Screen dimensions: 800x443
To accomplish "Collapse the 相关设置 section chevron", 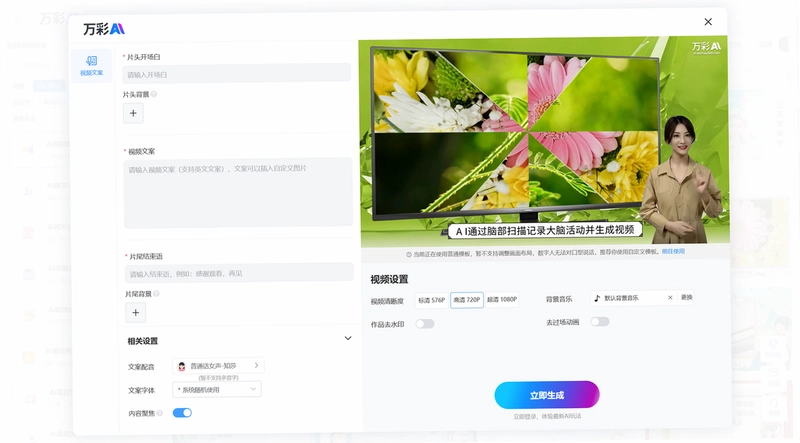I will tap(348, 338).
